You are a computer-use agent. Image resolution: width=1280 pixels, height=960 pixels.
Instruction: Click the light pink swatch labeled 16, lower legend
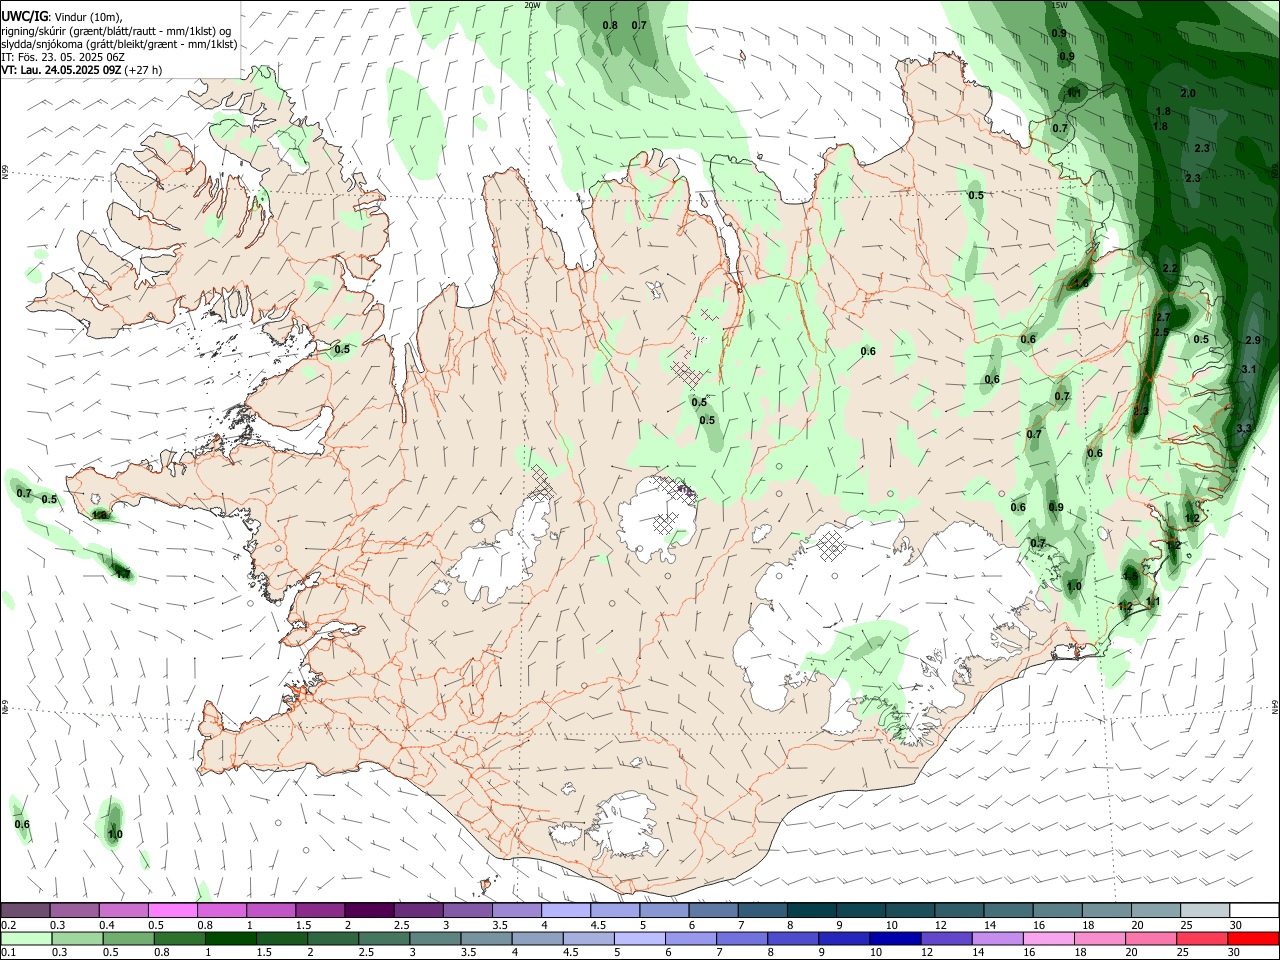[x=1049, y=938]
